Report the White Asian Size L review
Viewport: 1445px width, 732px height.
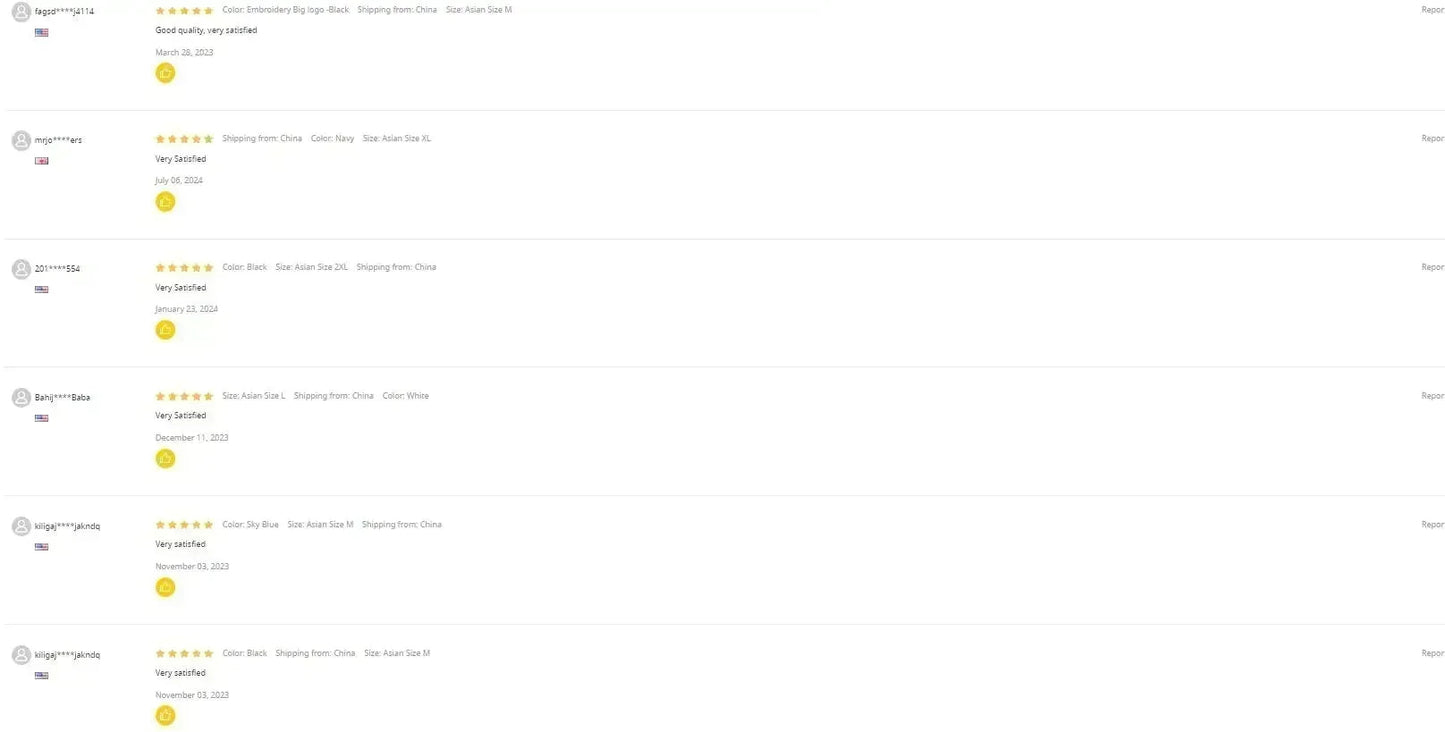point(1433,396)
